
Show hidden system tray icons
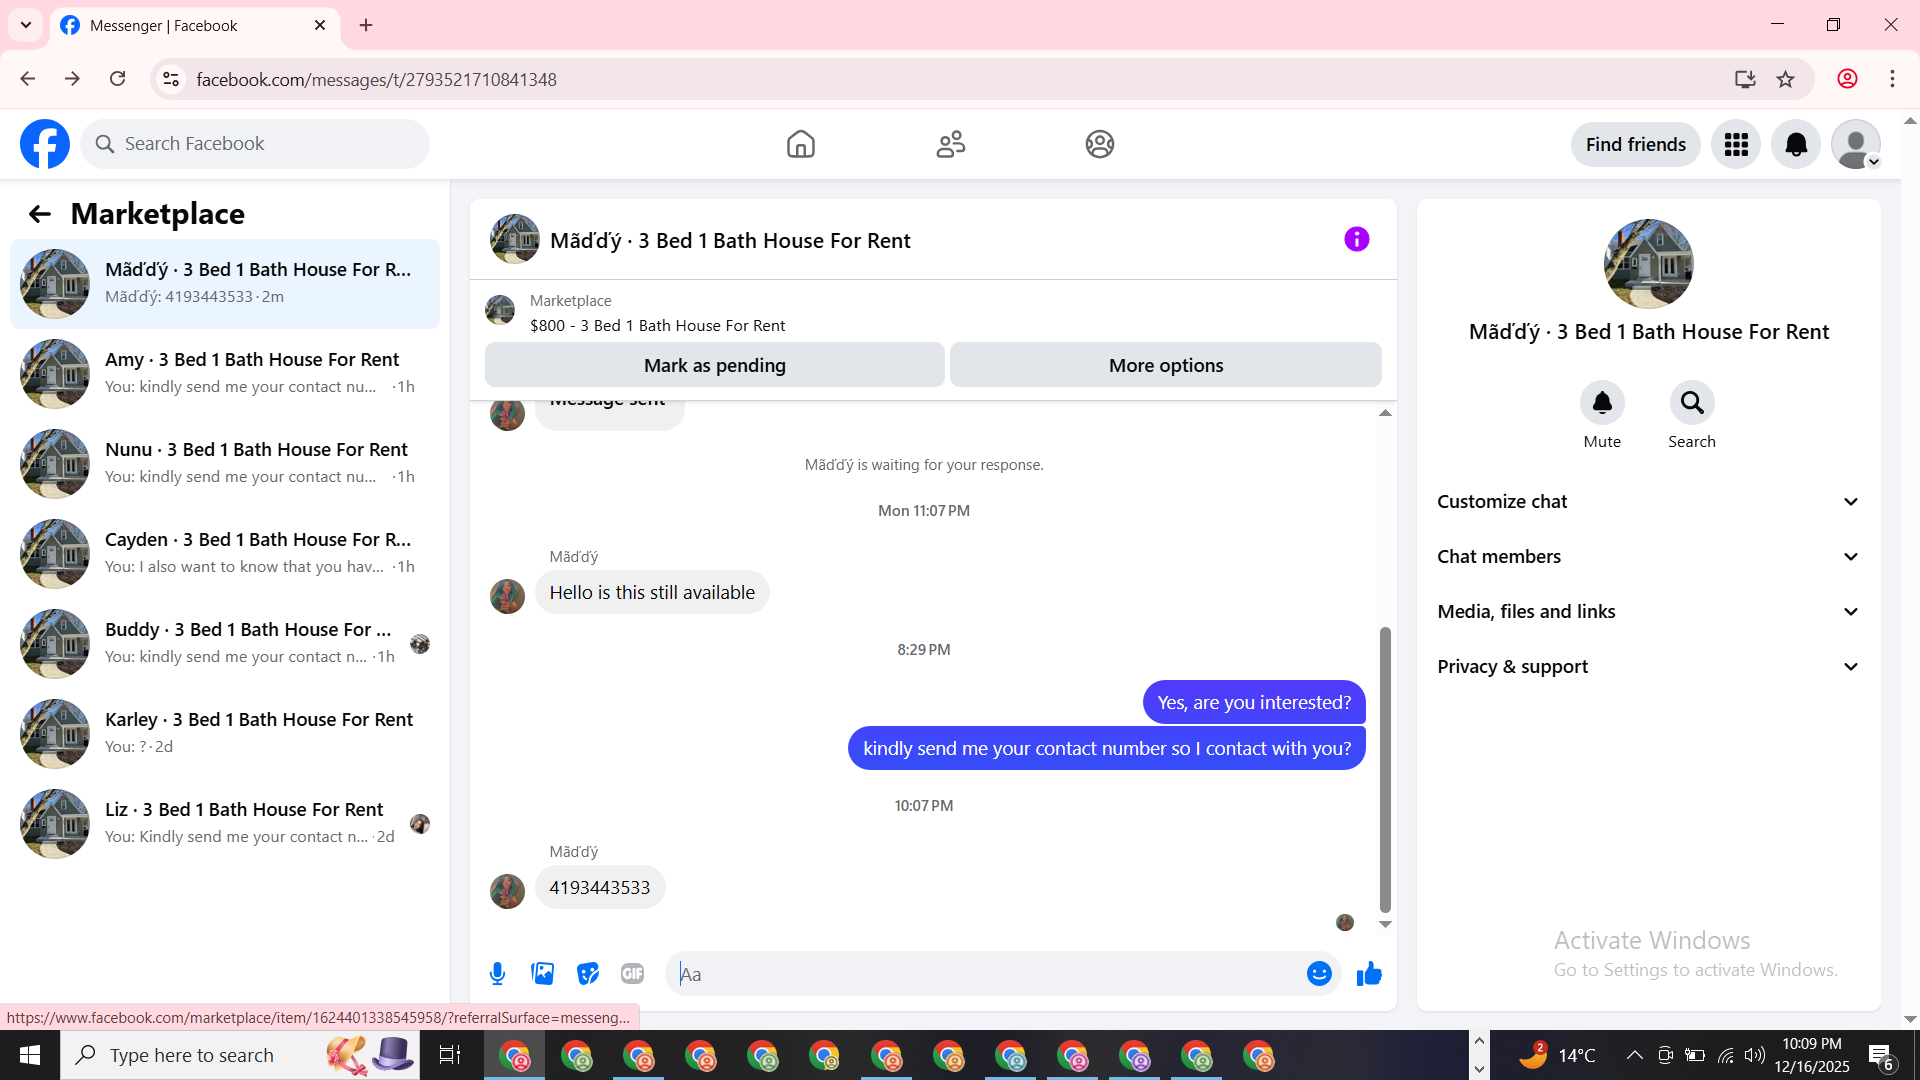pos(1634,1055)
